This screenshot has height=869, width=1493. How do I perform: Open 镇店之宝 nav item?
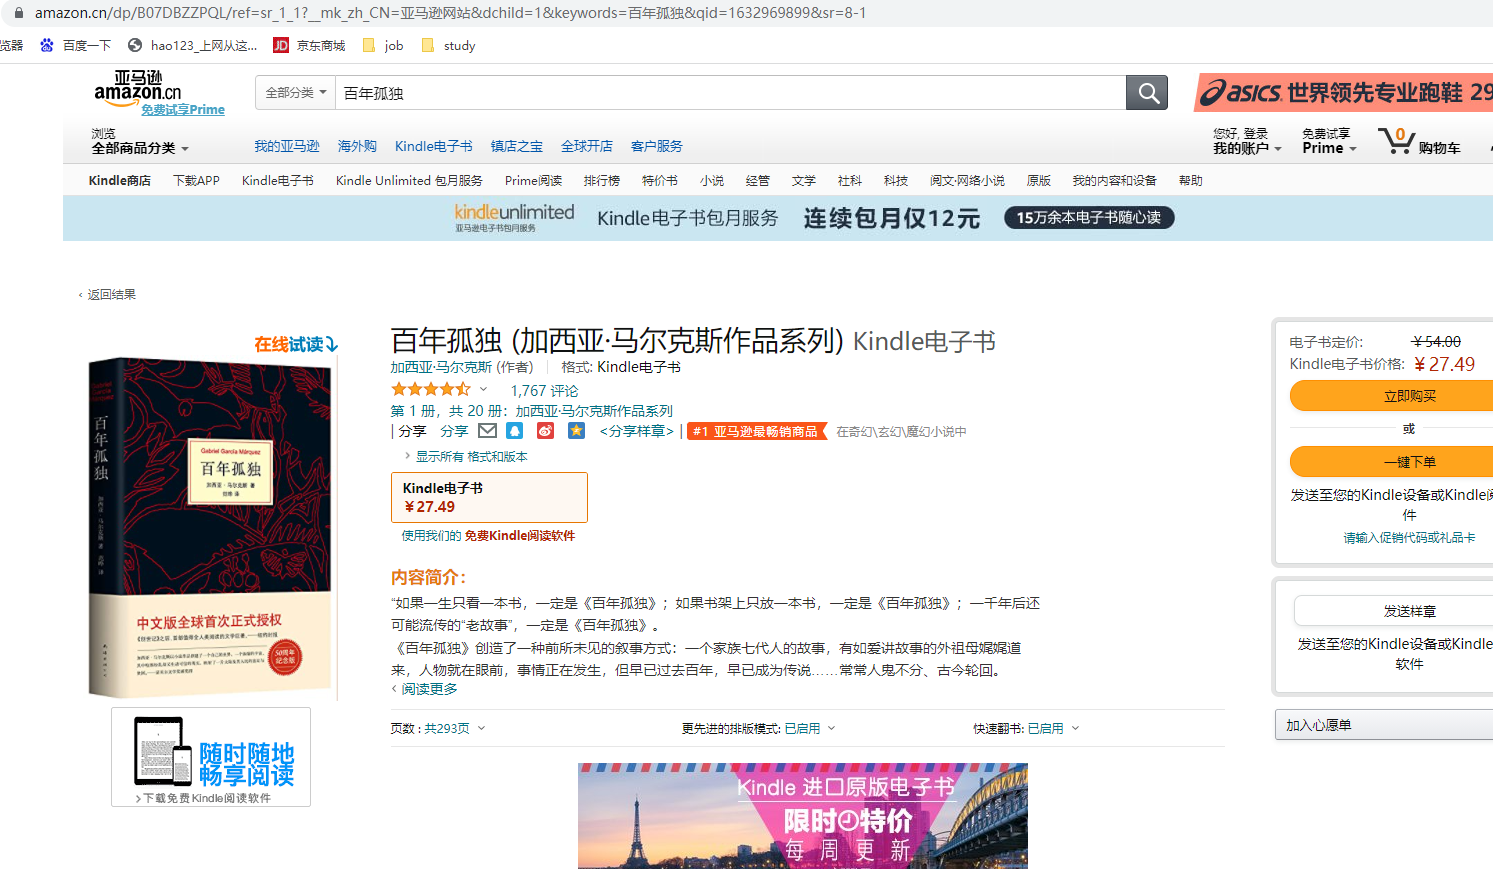pyautogui.click(x=516, y=146)
